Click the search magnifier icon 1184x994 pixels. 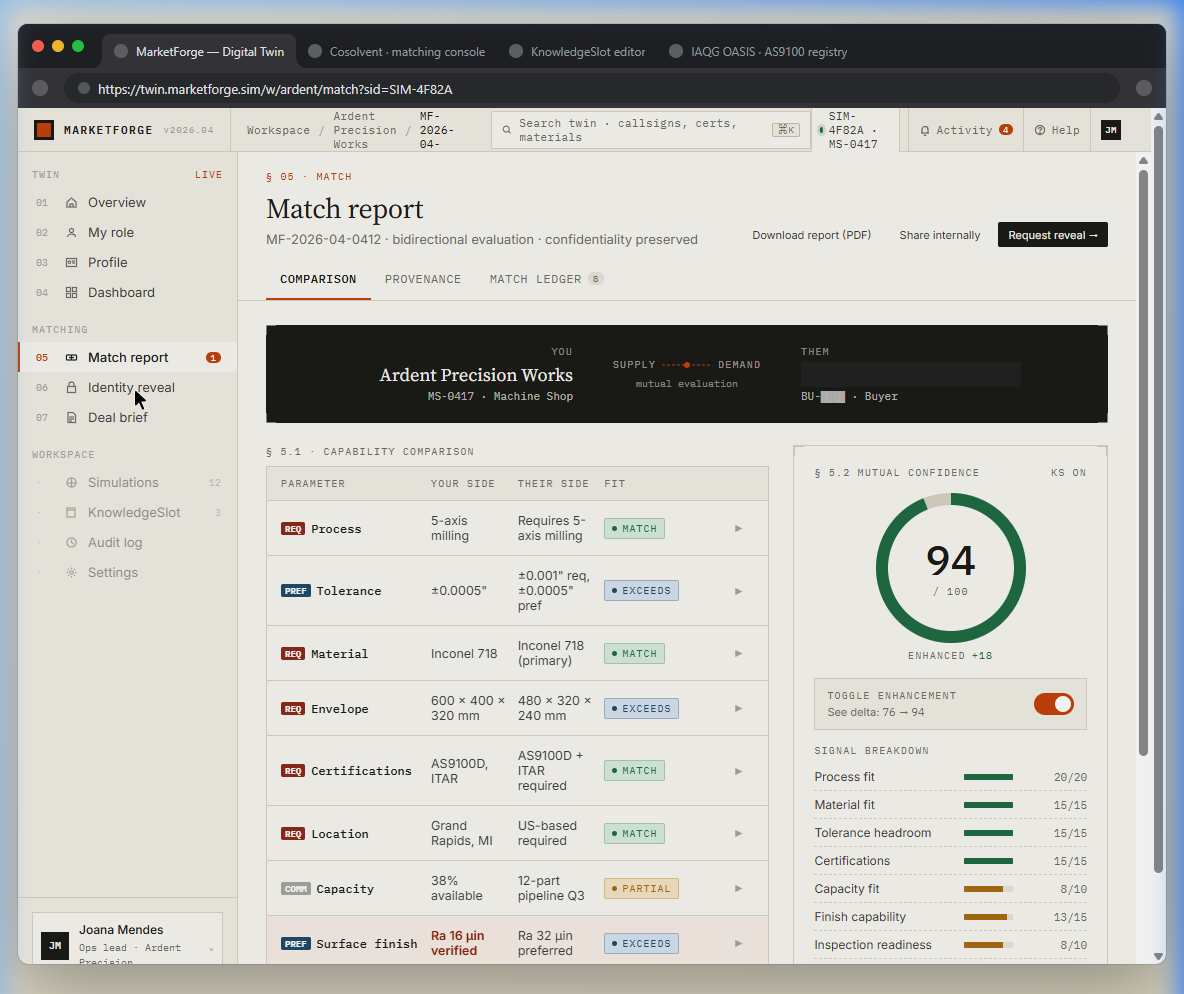tap(507, 130)
